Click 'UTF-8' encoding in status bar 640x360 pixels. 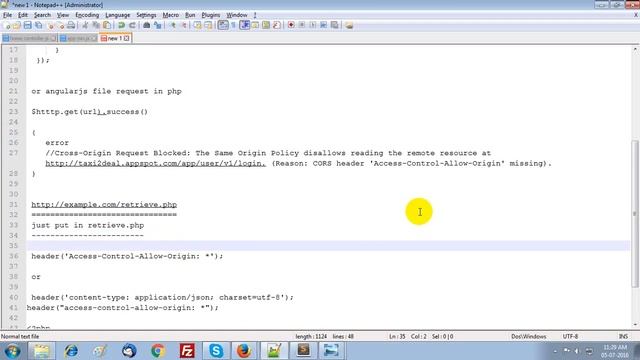(570, 337)
